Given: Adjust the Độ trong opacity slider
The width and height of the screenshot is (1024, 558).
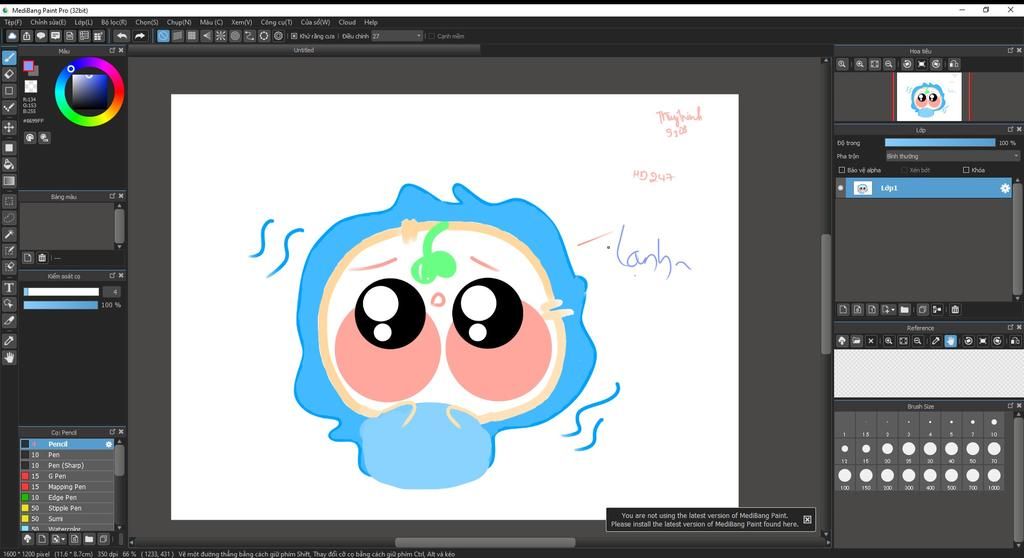Looking at the screenshot, I should pyautogui.click(x=940, y=142).
